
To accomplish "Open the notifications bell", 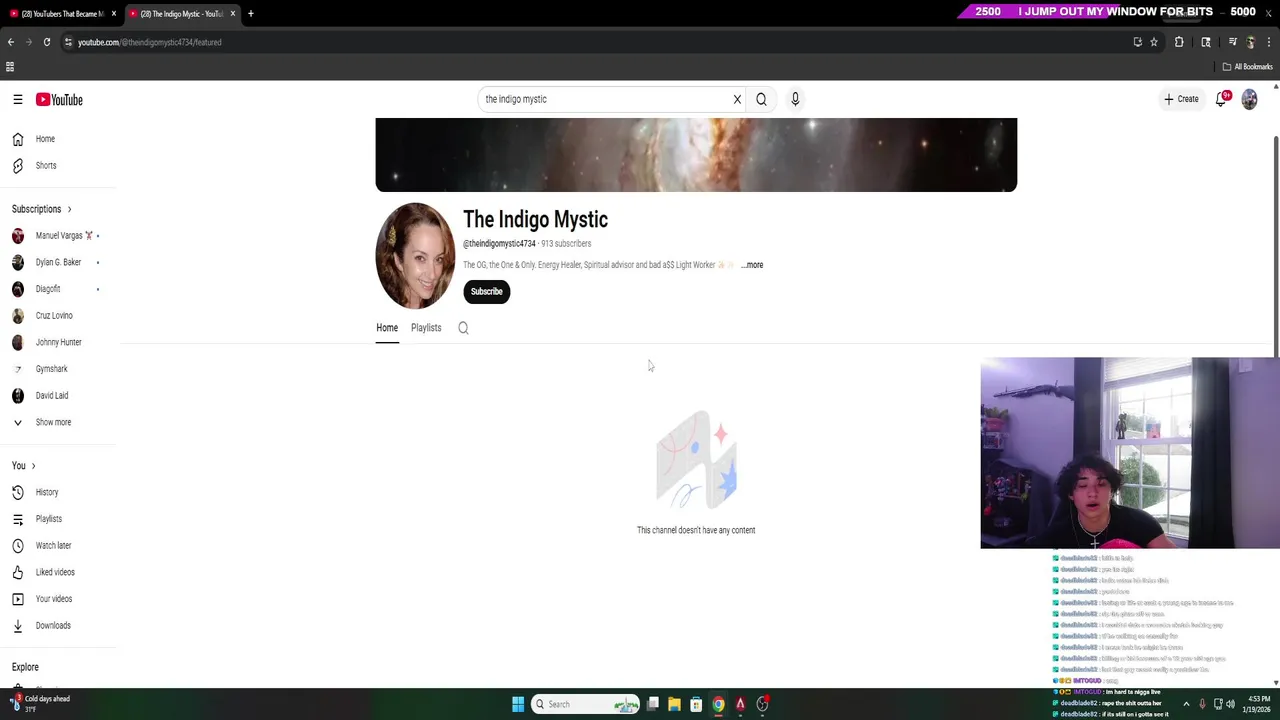I will tap(1221, 99).
